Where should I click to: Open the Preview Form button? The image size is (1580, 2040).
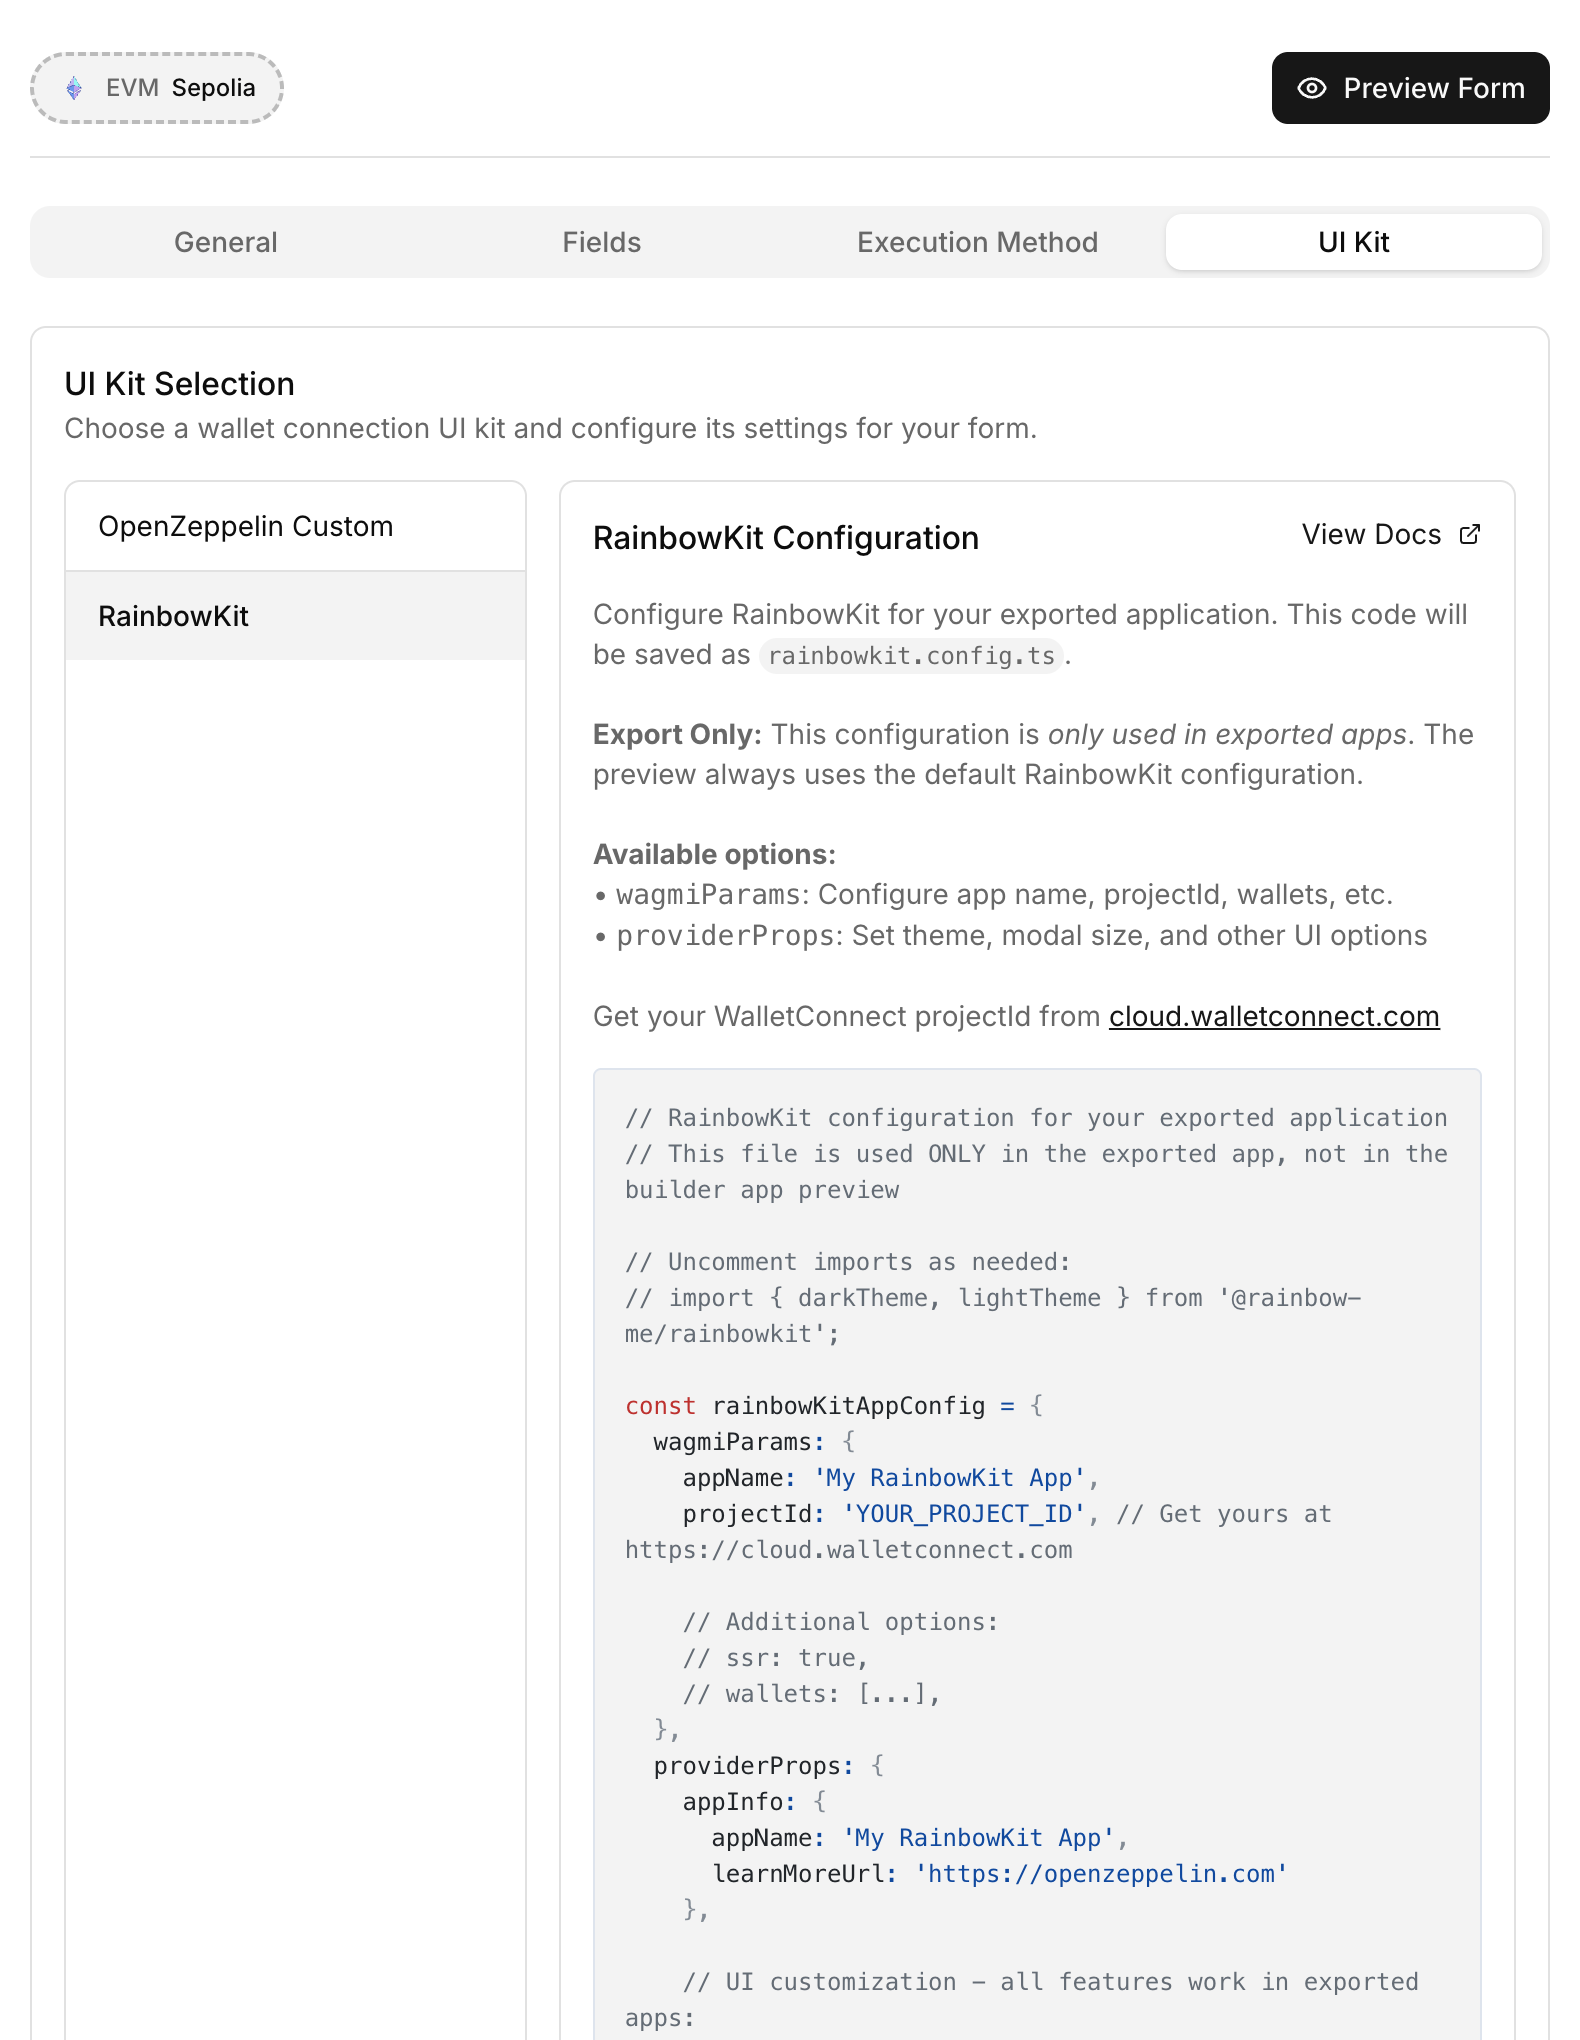tap(1409, 88)
